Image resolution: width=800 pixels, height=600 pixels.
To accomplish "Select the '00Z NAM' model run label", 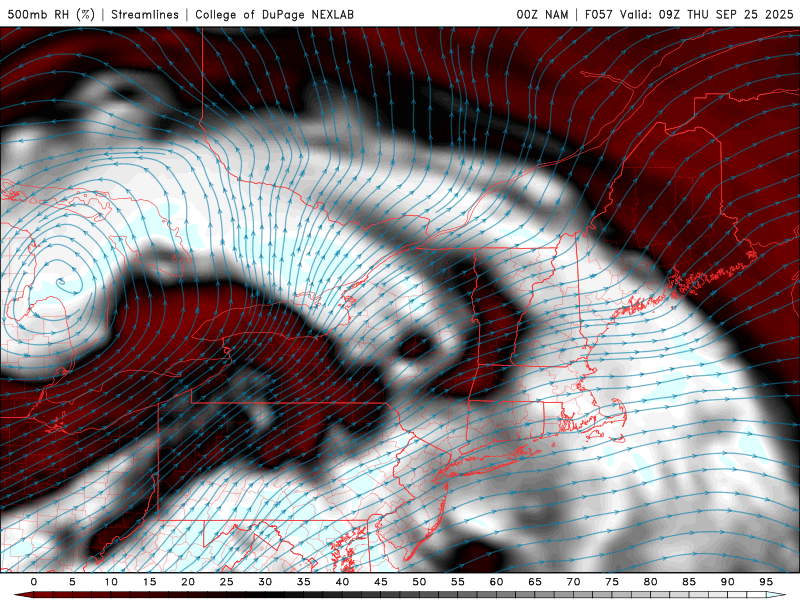I will click(x=542, y=14).
